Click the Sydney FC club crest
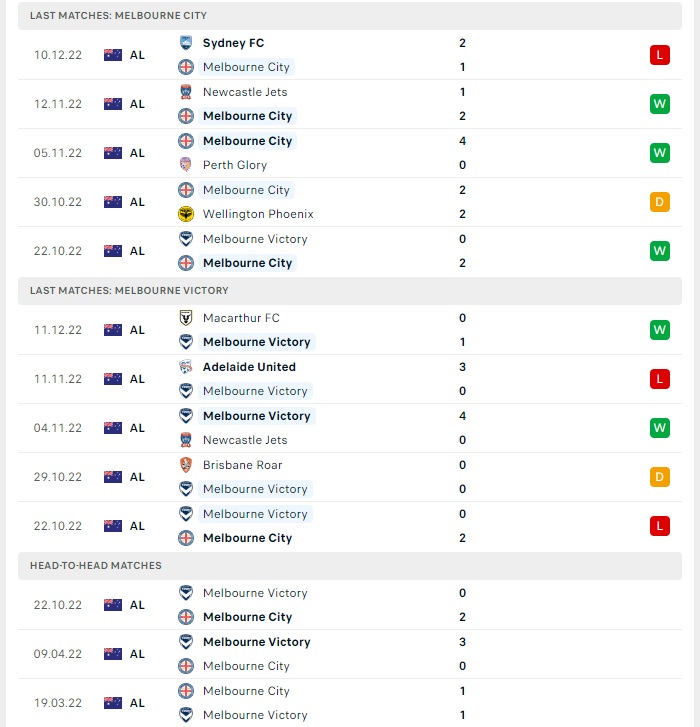 coord(185,43)
